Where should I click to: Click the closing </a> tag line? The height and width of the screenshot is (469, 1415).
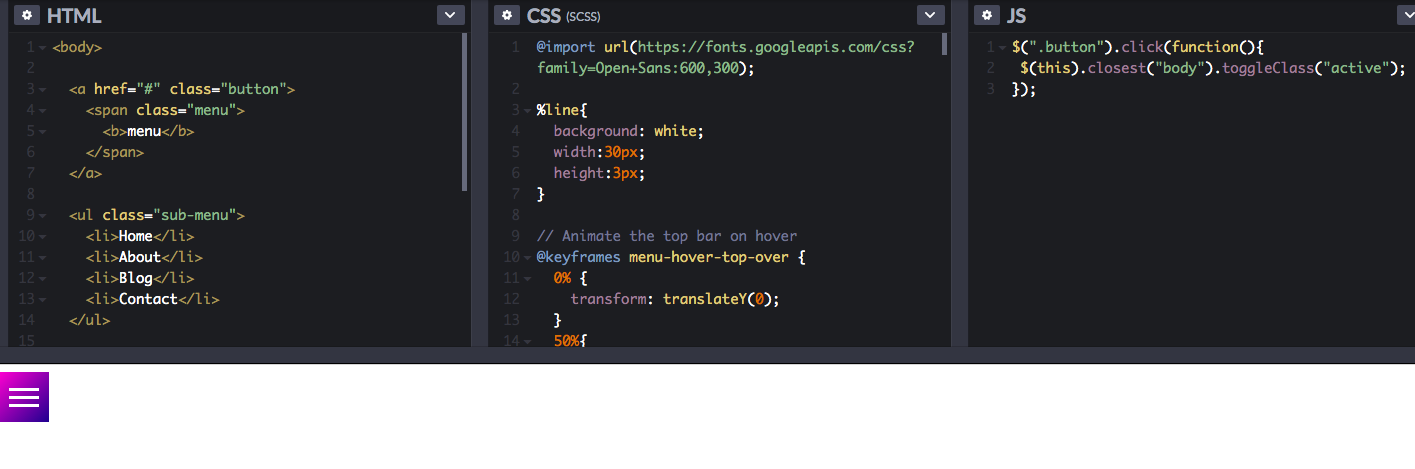coord(86,173)
